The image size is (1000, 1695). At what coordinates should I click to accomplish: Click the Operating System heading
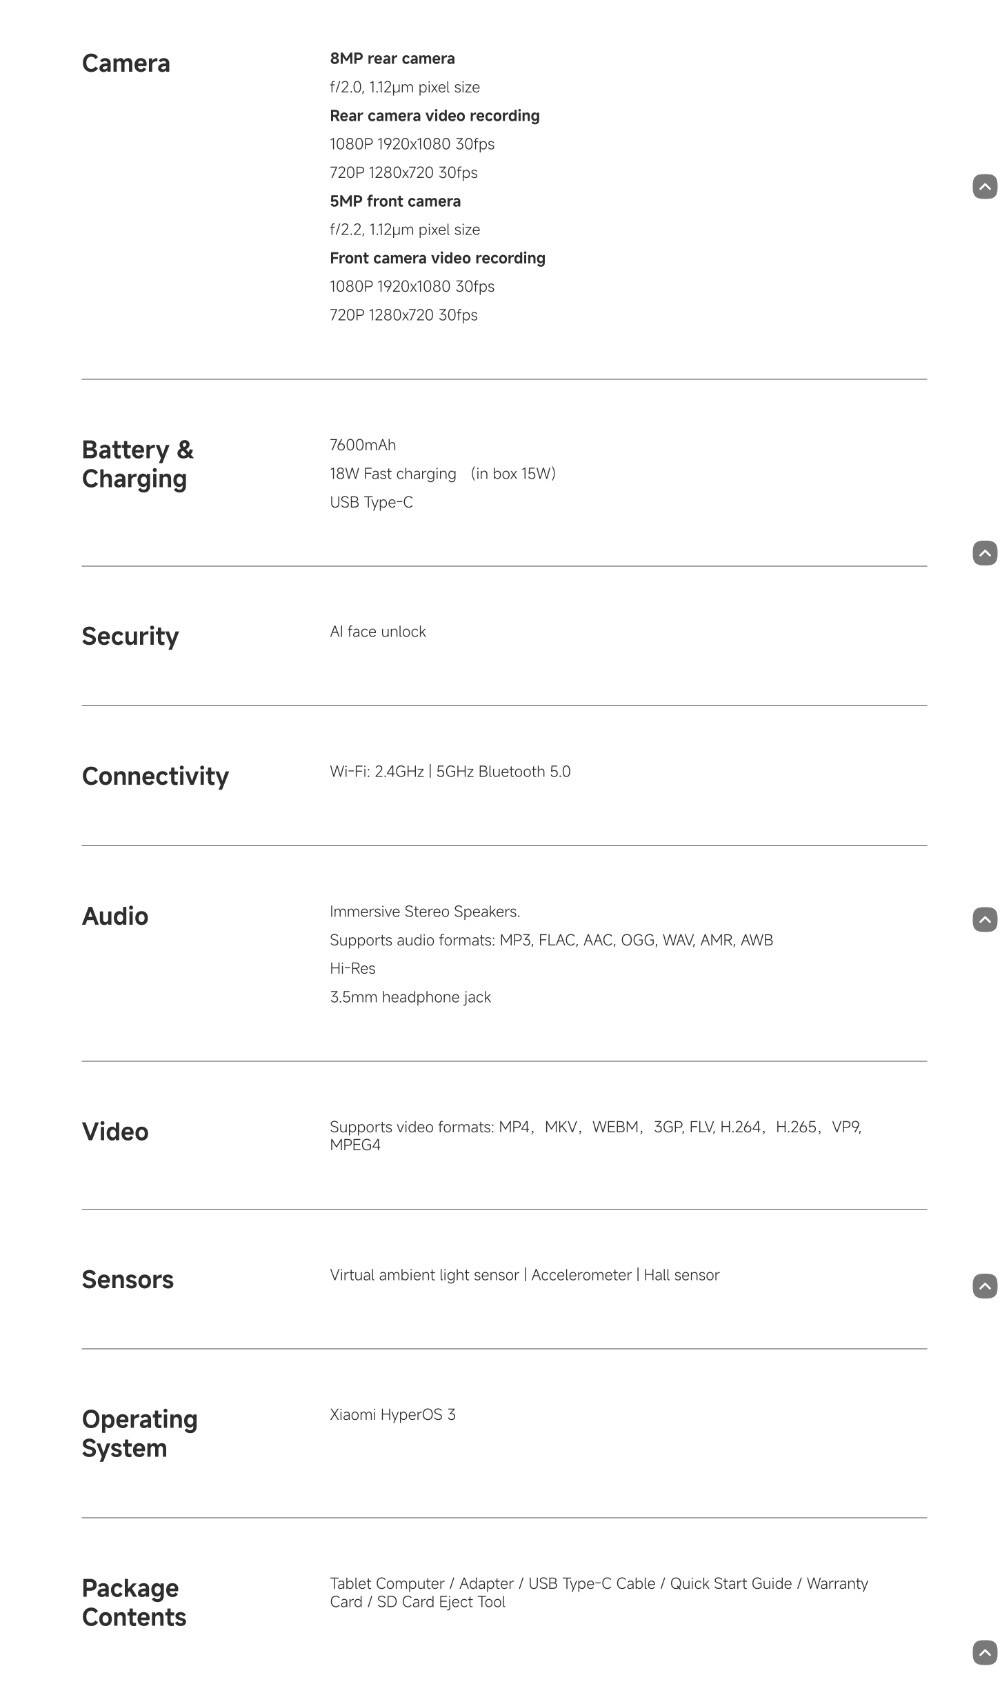(x=139, y=1434)
